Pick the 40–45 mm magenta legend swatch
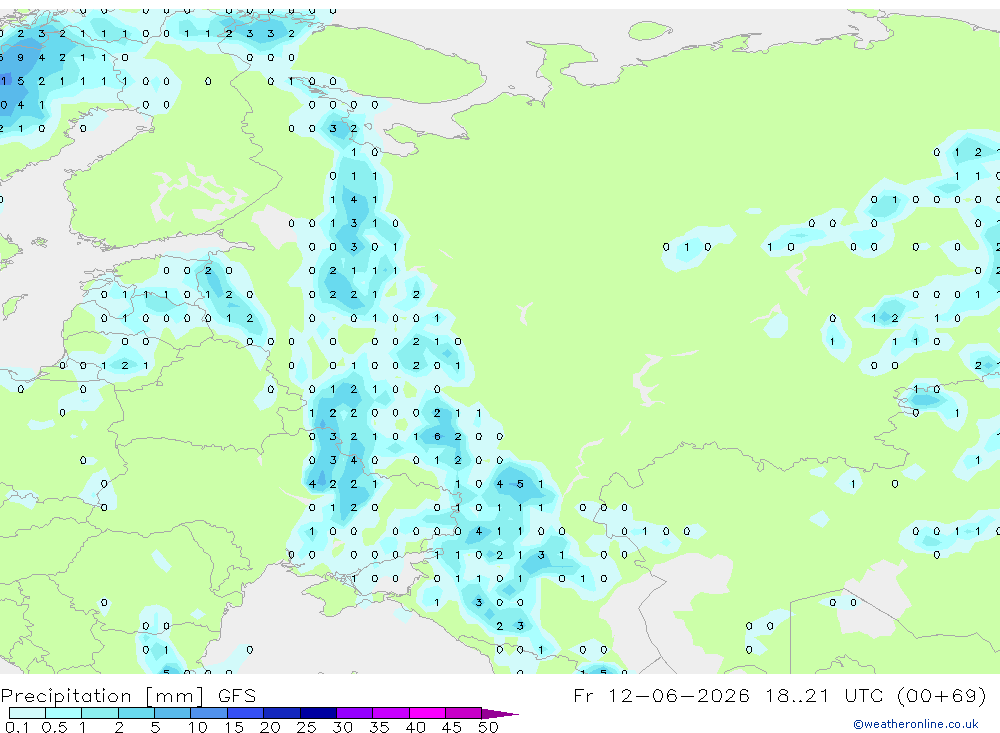Screen dimensions: 1000x733 [427, 713]
